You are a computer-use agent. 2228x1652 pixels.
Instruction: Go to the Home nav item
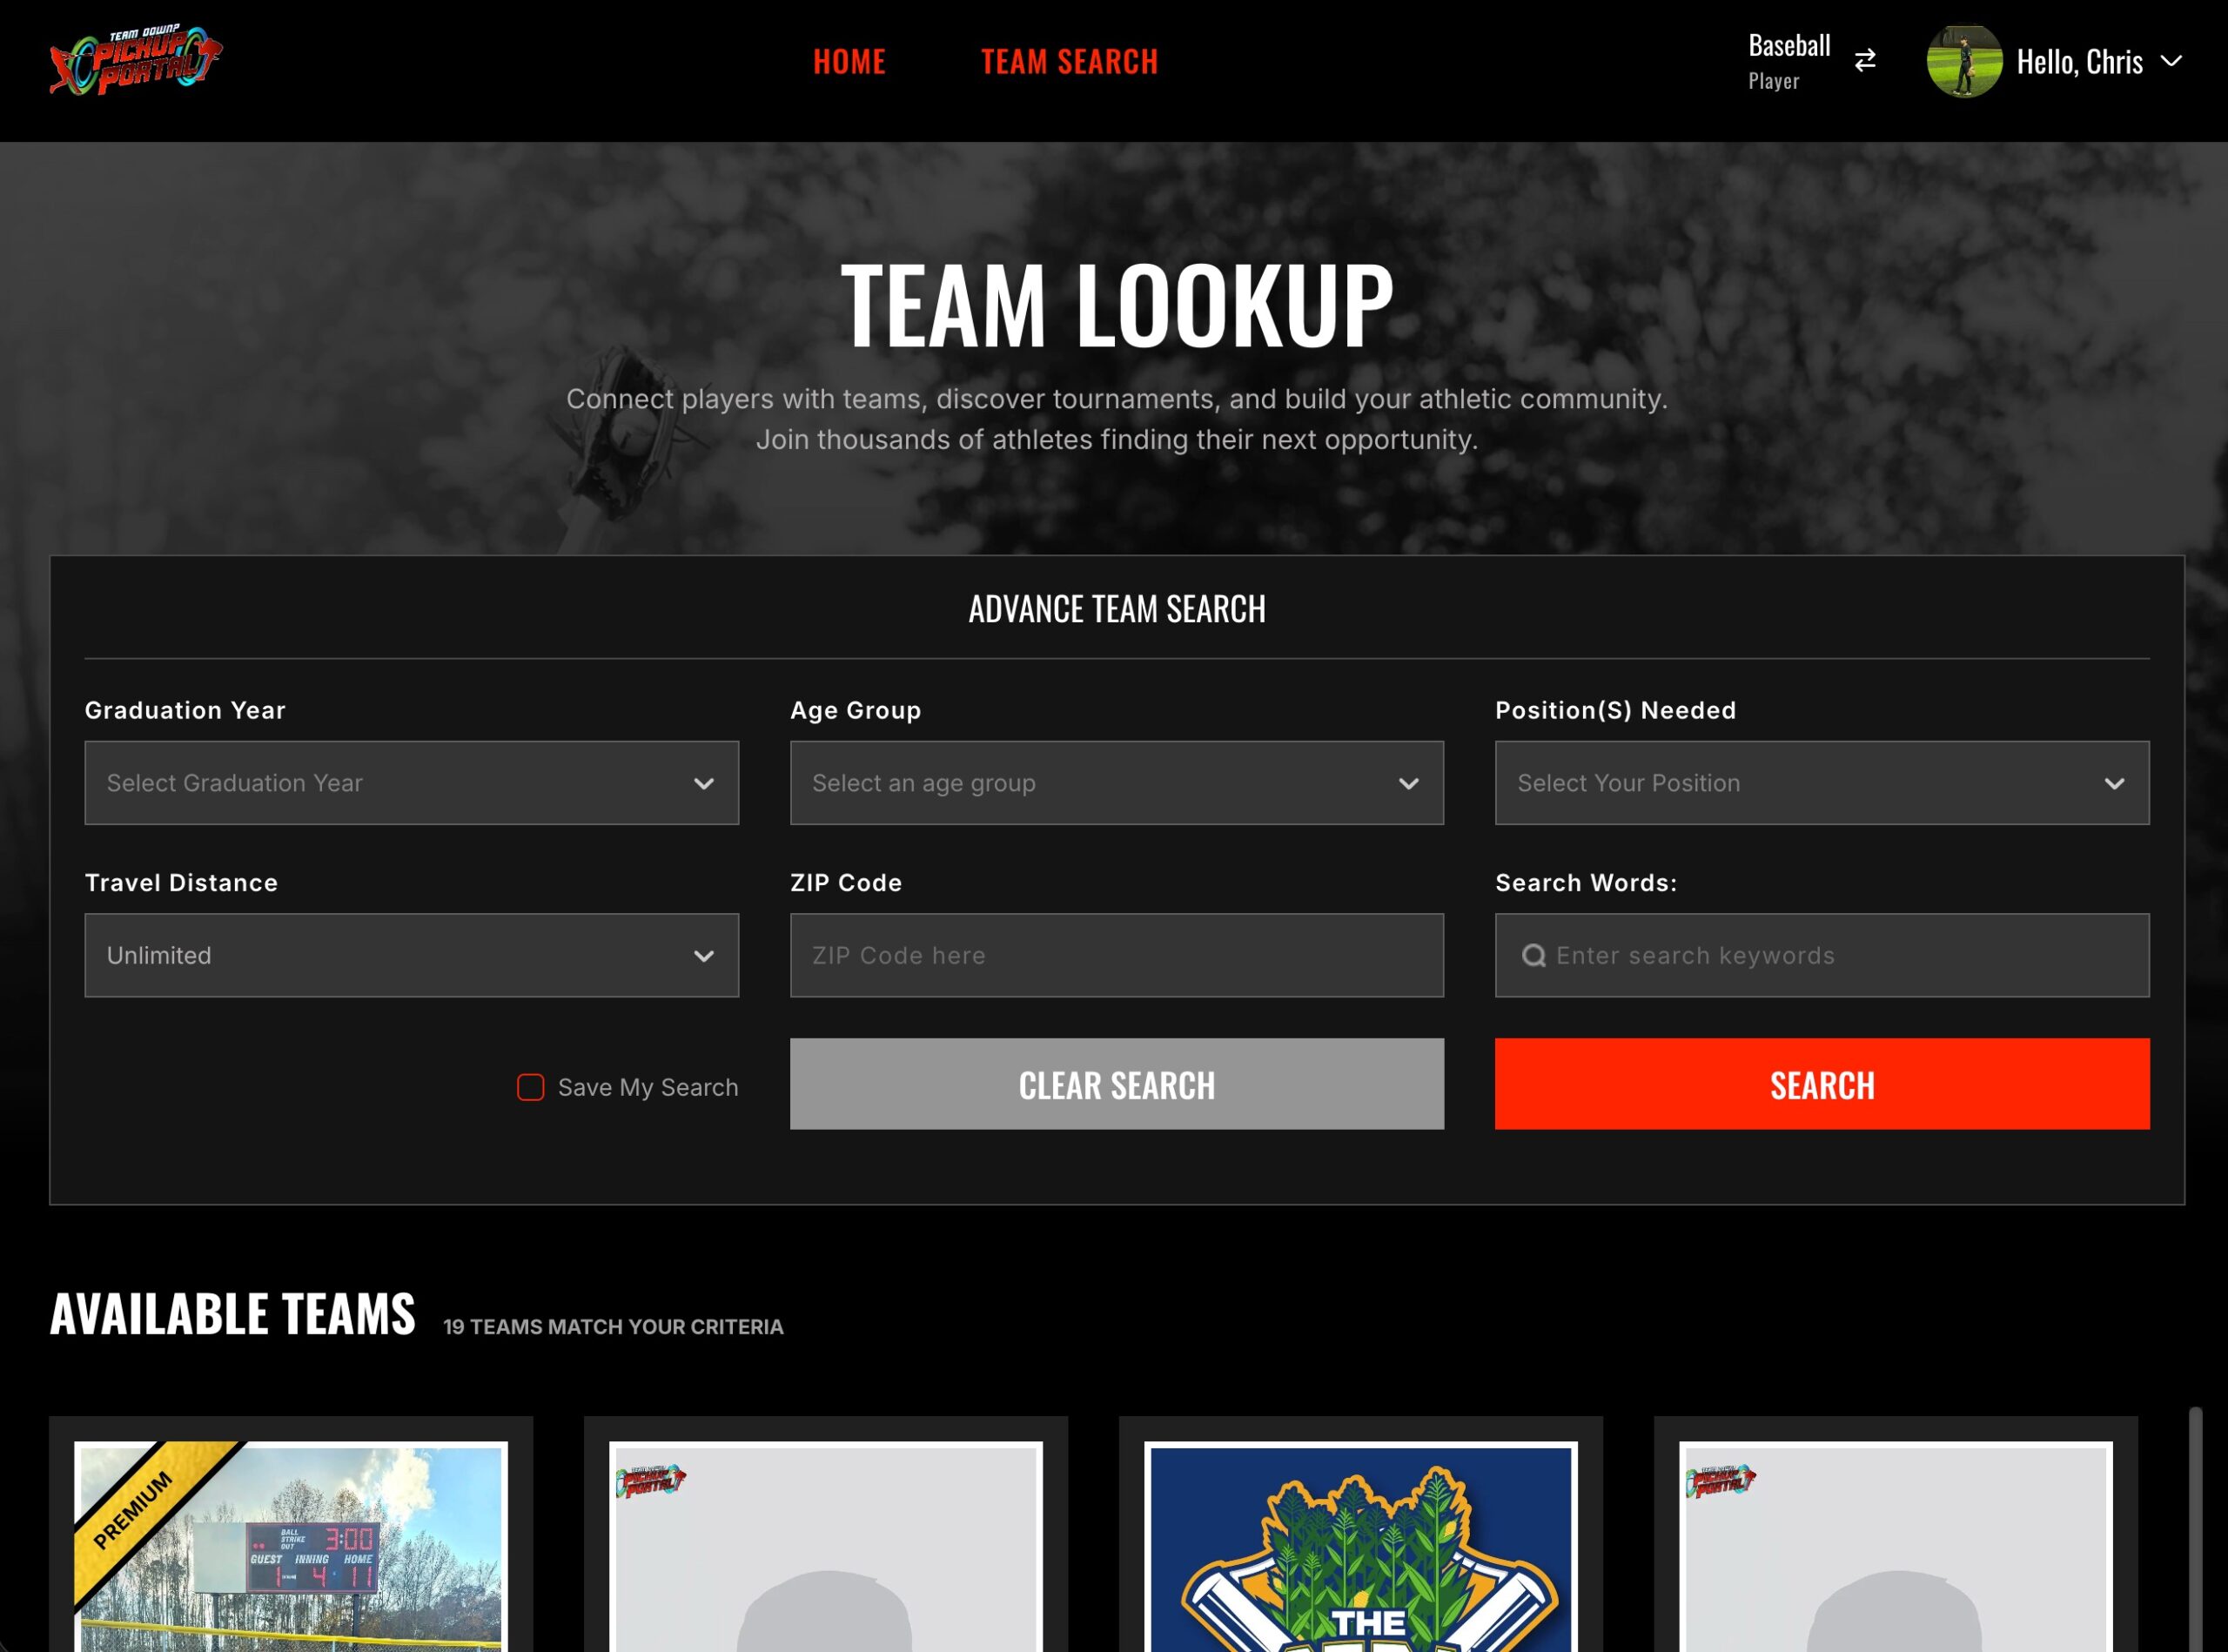click(x=849, y=62)
